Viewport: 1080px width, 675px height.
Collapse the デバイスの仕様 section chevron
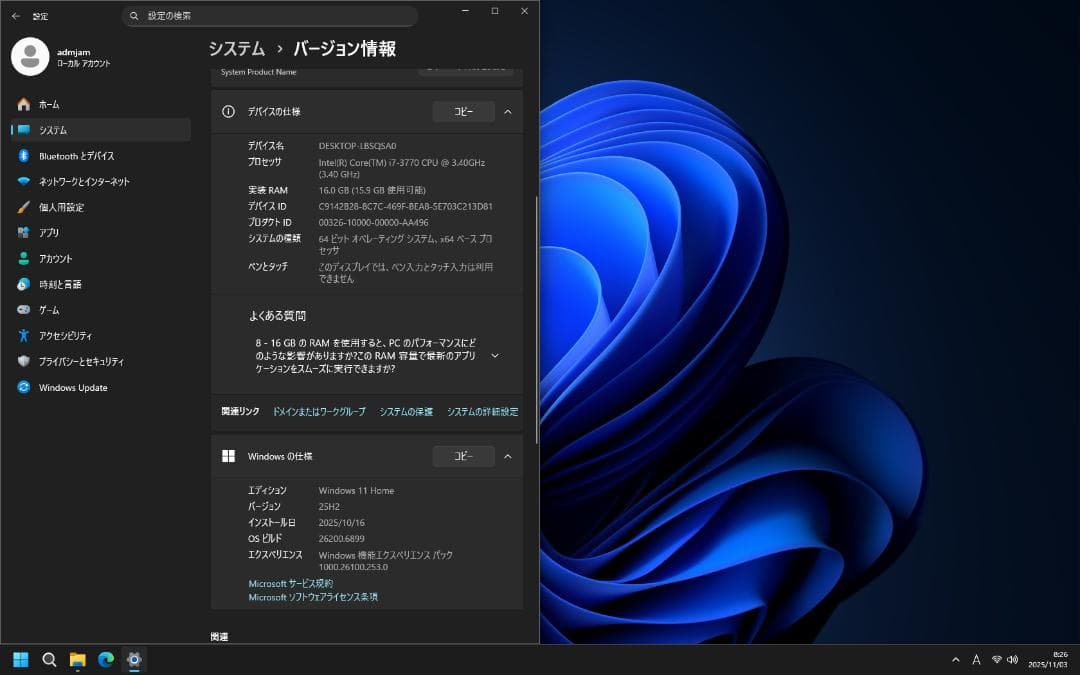(507, 112)
